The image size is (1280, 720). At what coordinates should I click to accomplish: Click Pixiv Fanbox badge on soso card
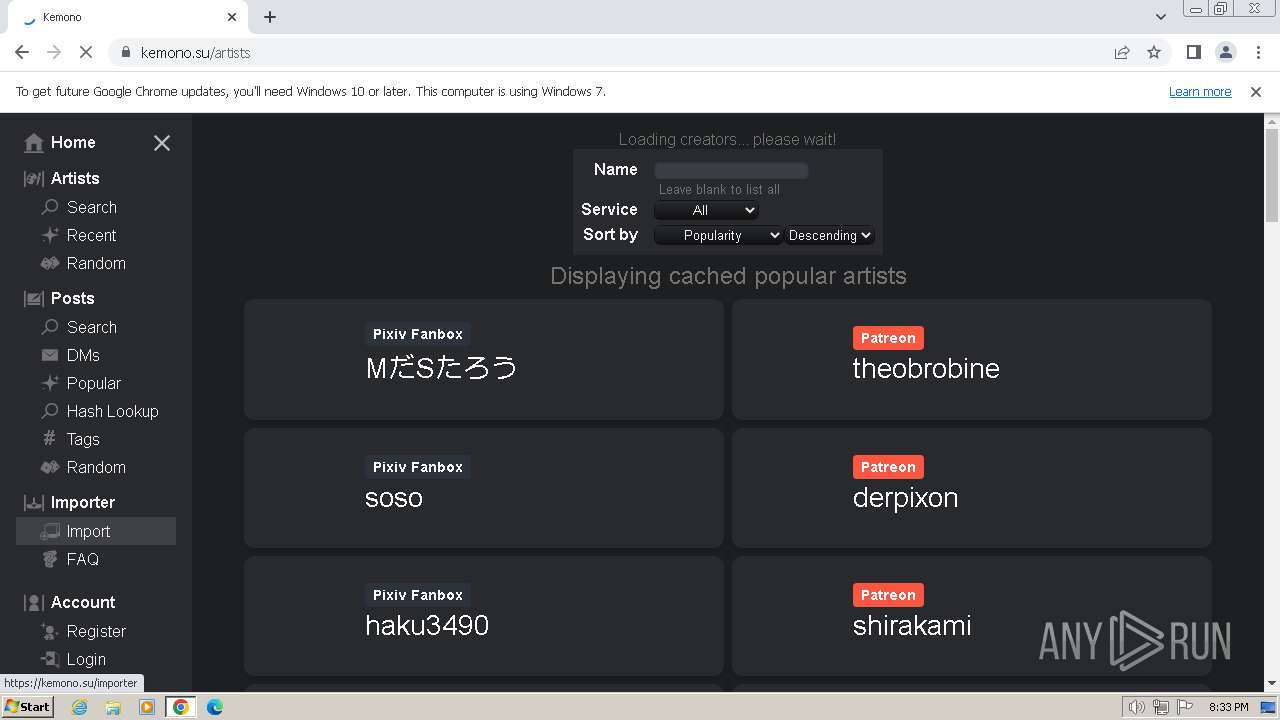(418, 467)
